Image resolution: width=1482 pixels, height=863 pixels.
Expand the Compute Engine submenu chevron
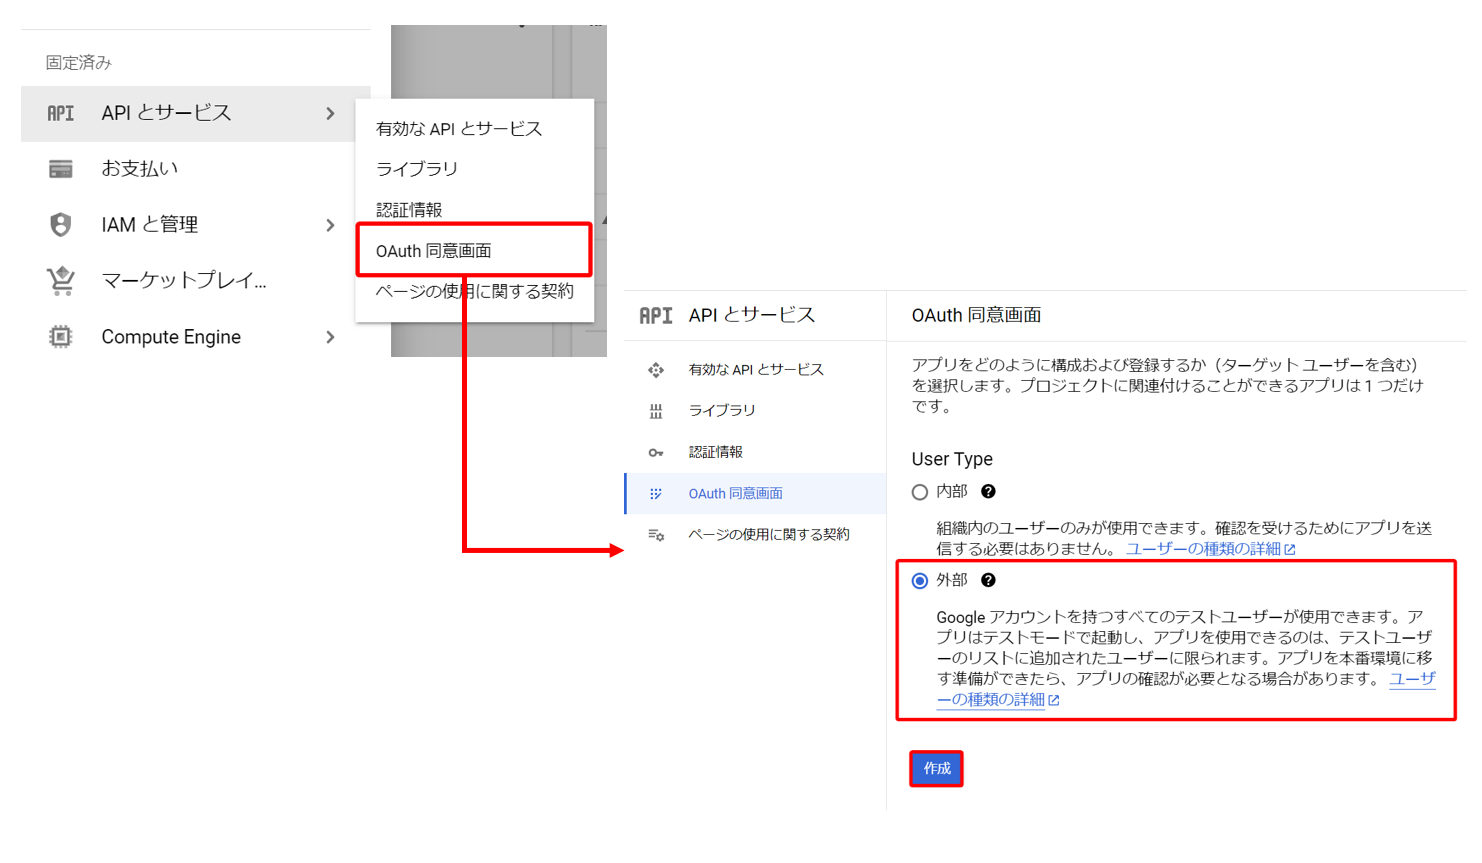(330, 336)
